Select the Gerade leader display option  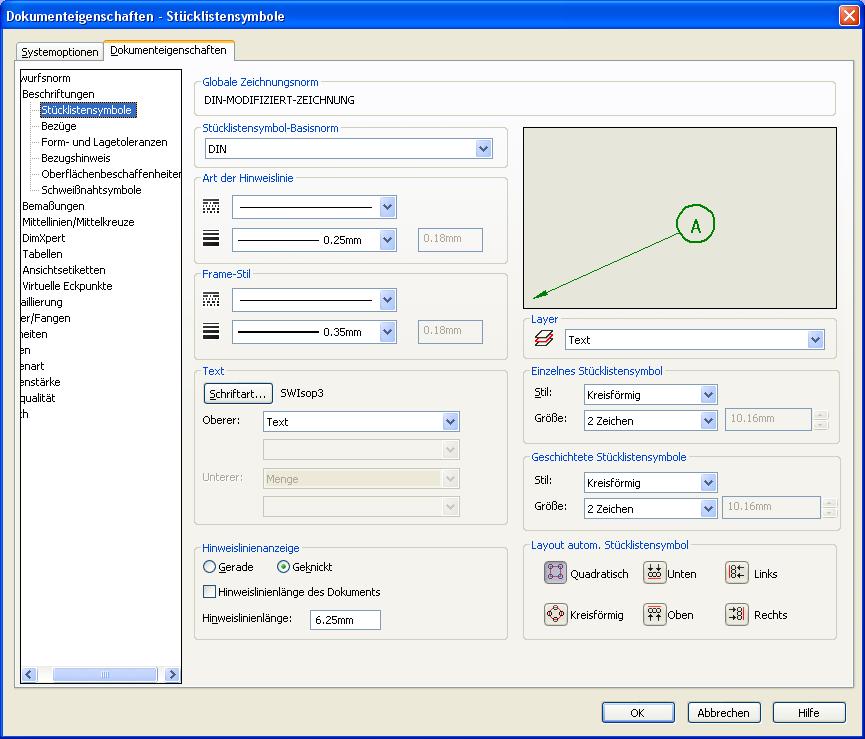point(210,566)
